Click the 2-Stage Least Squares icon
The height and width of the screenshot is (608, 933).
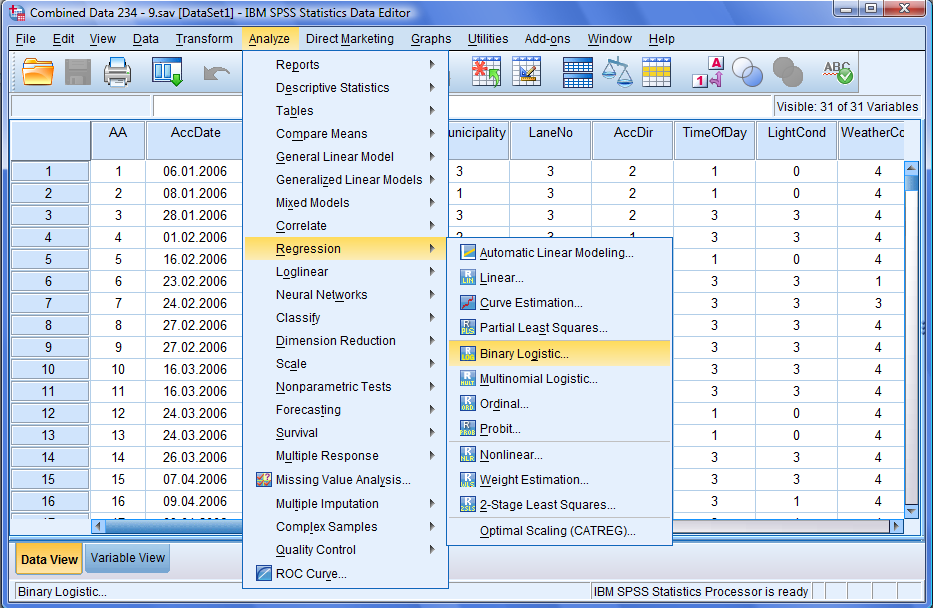tap(468, 504)
